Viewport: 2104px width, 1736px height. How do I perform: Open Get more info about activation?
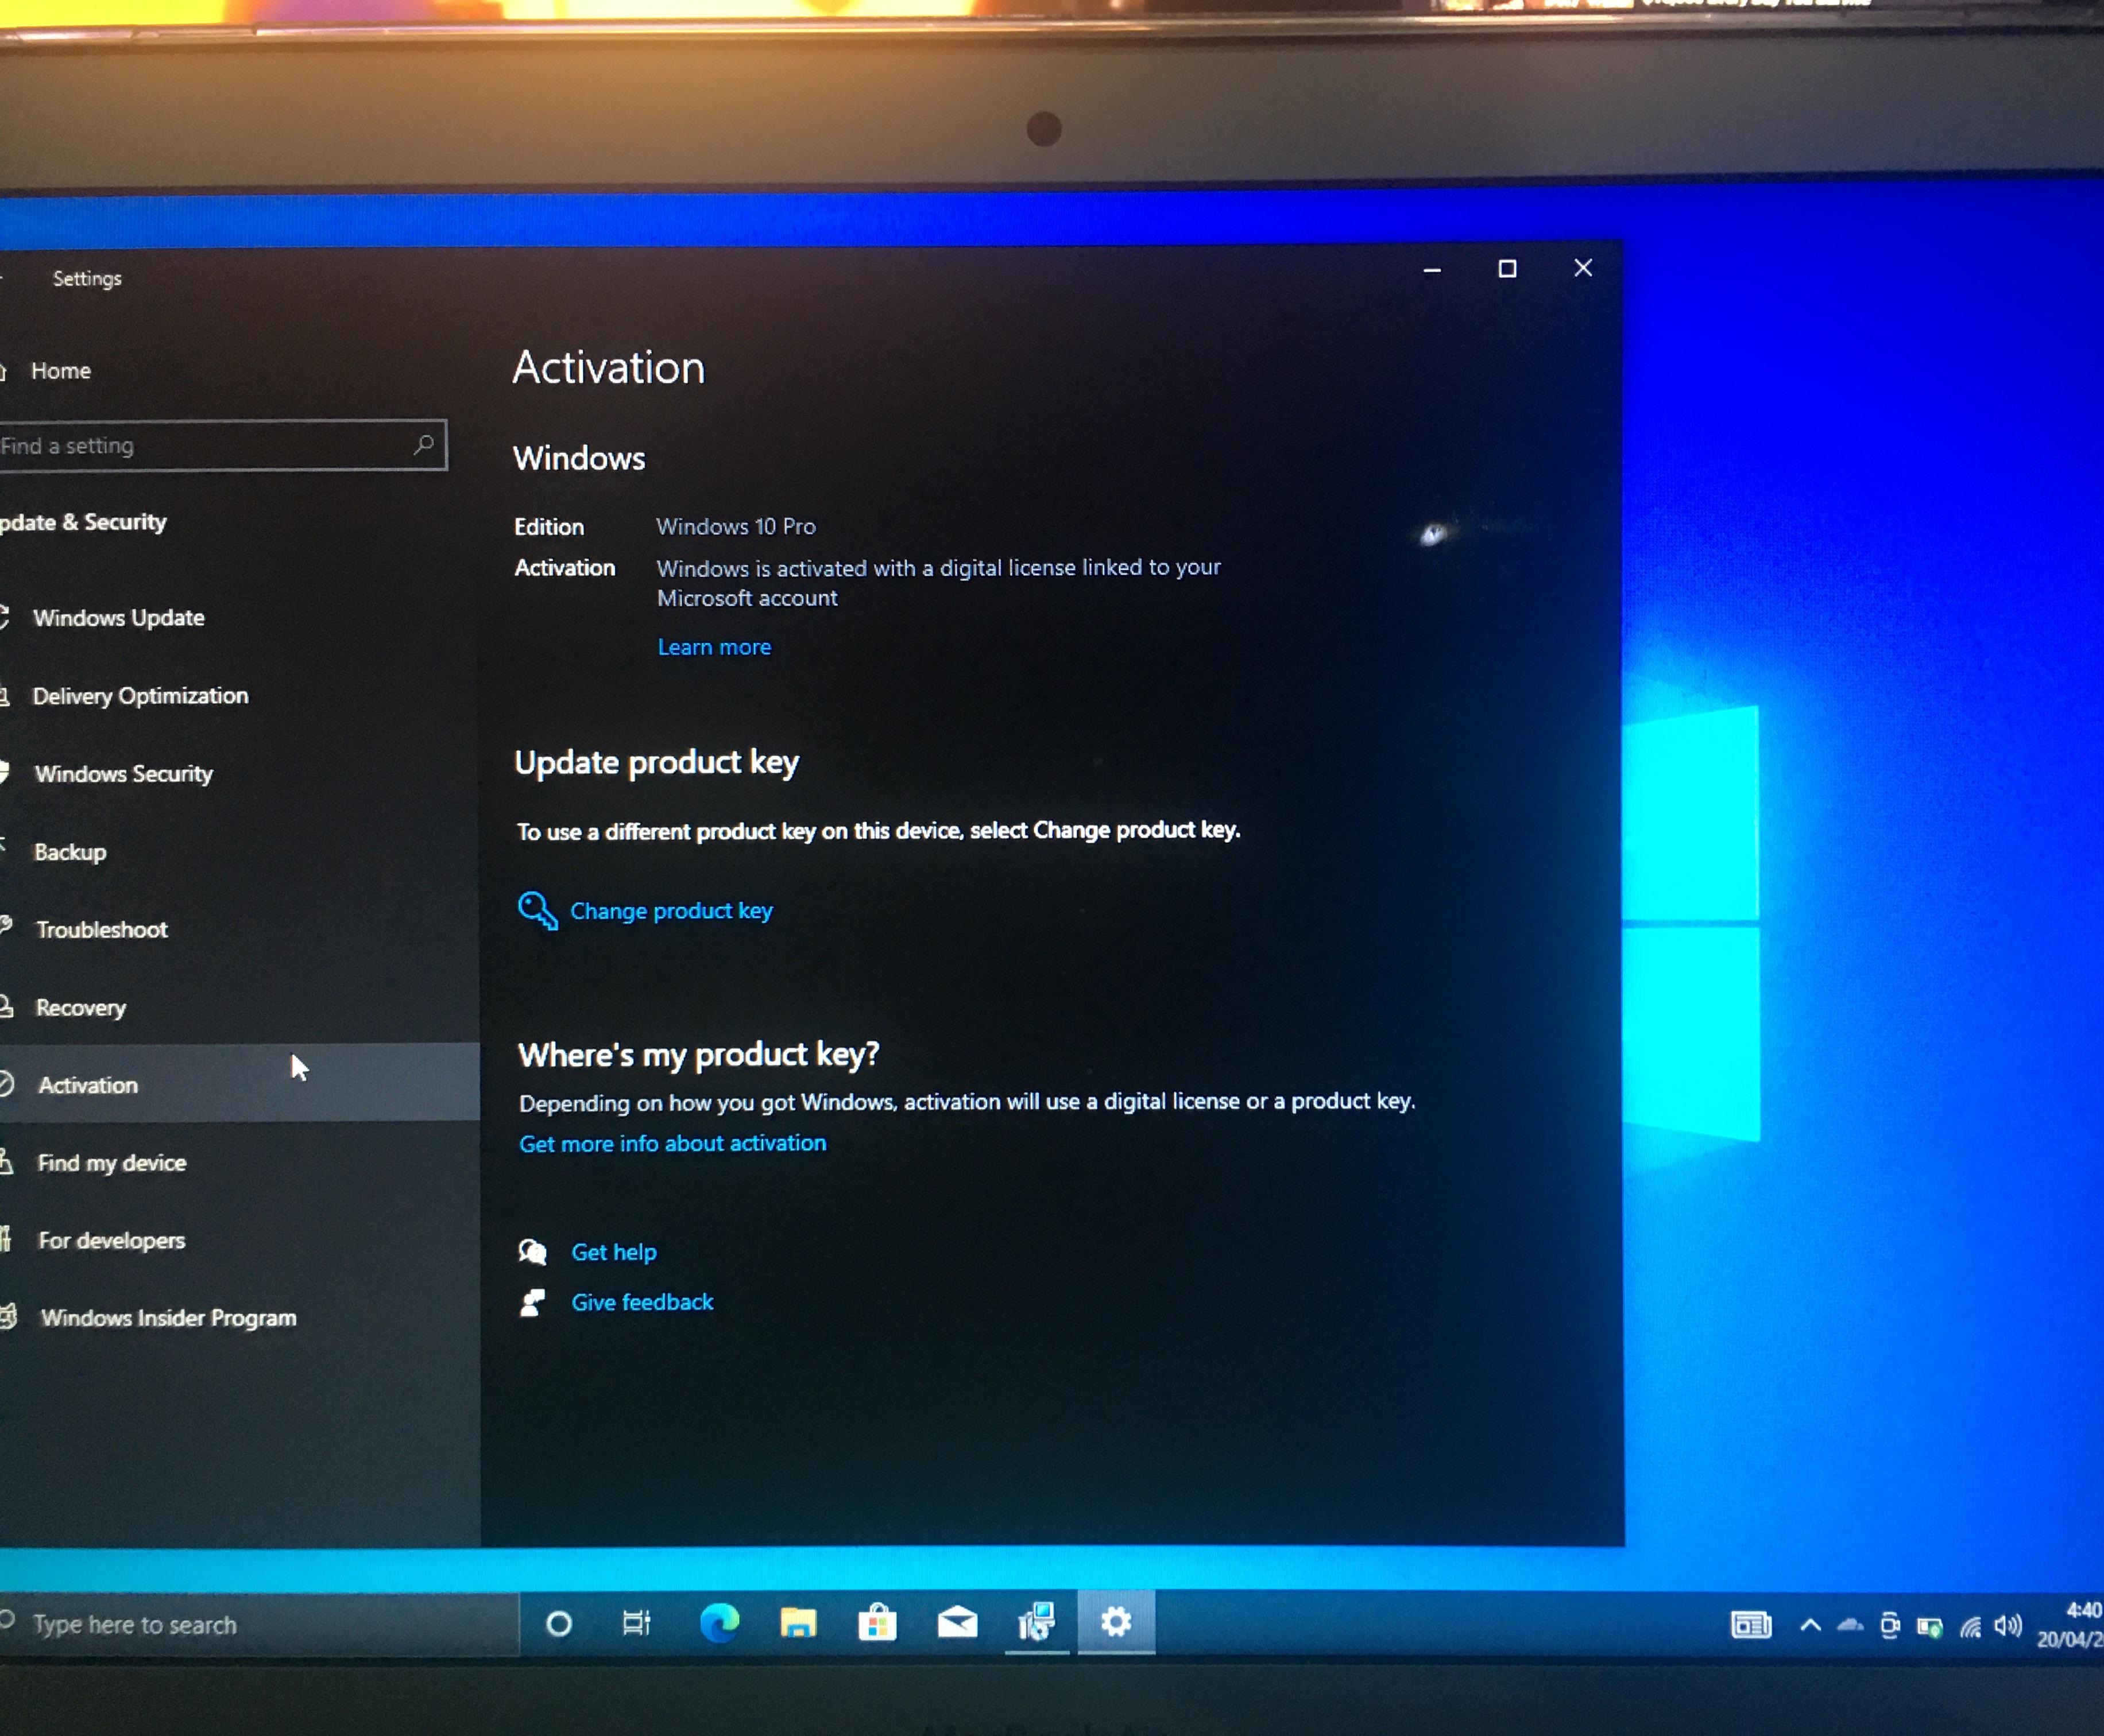coord(673,1143)
